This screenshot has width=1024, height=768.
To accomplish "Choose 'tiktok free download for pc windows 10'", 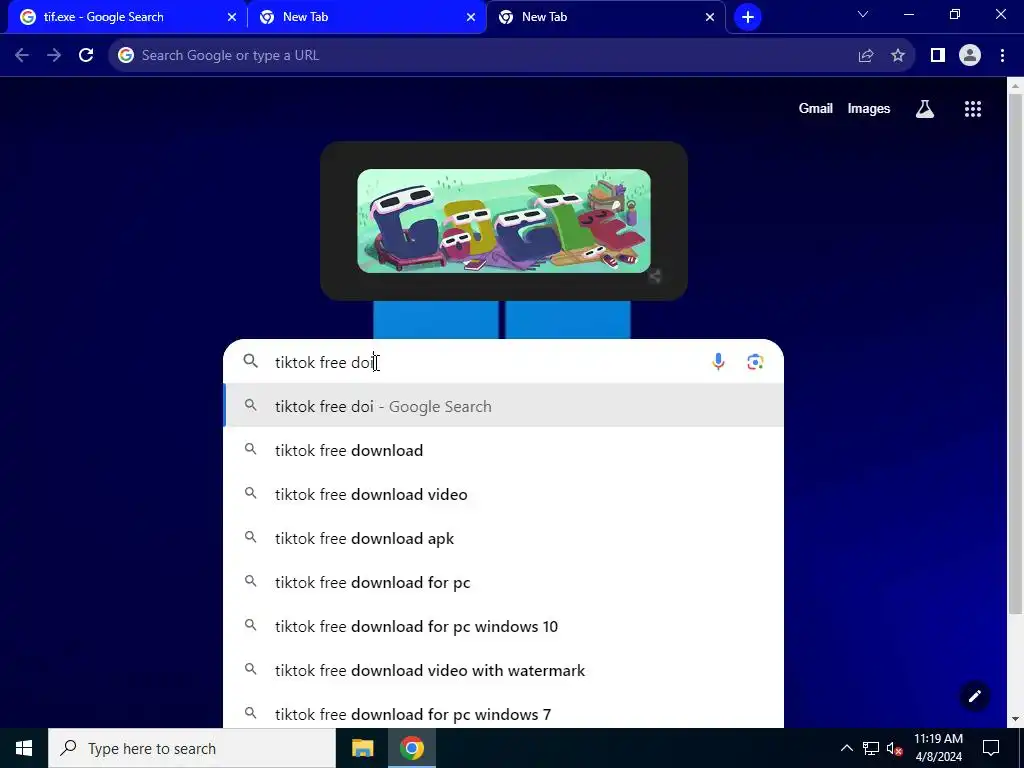I will [504, 627].
